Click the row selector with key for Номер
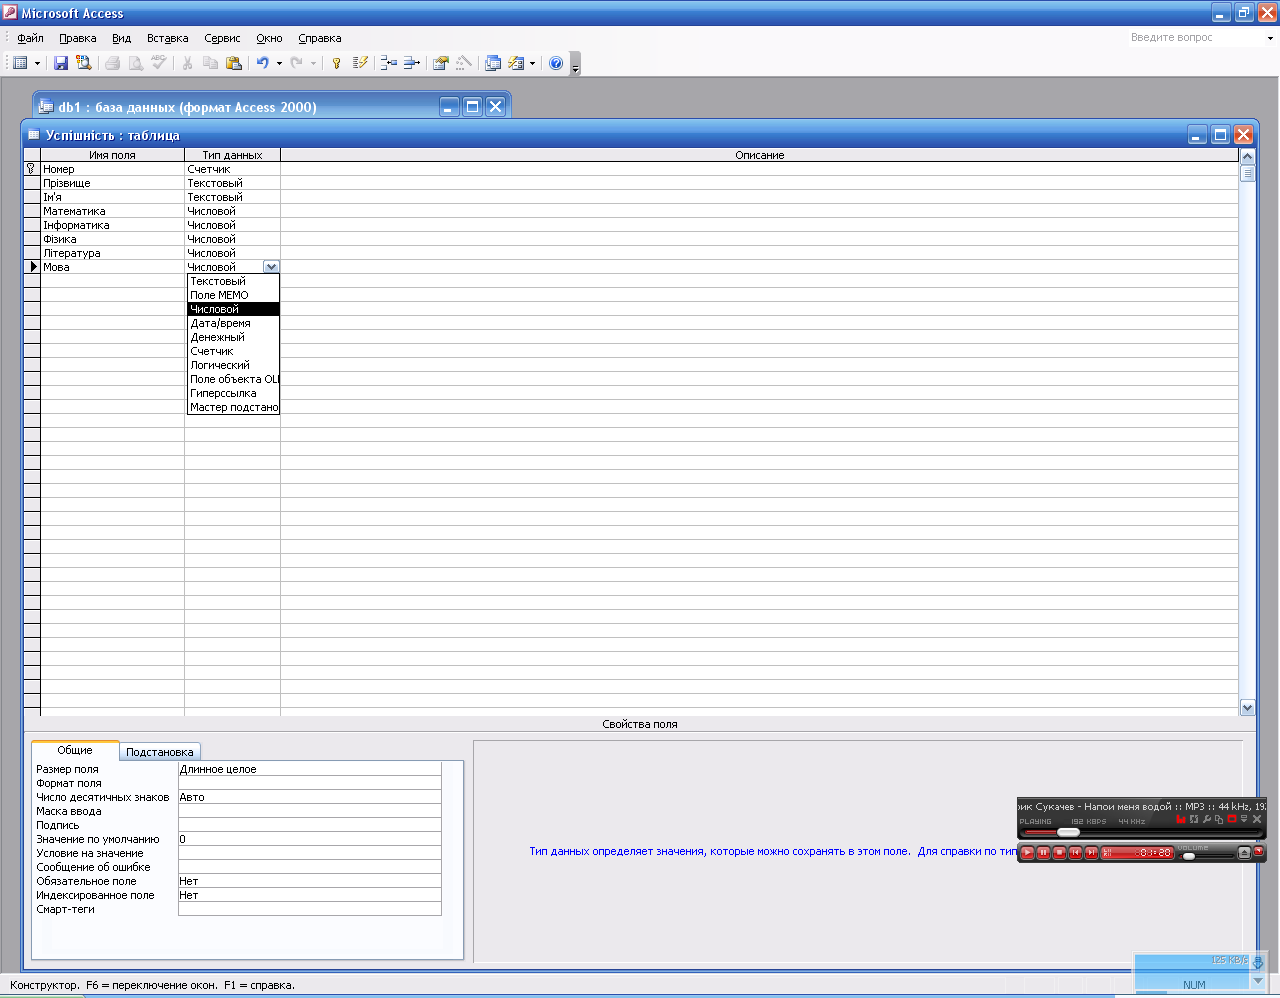Viewport: 1280px width, 998px height. click(x=32, y=169)
